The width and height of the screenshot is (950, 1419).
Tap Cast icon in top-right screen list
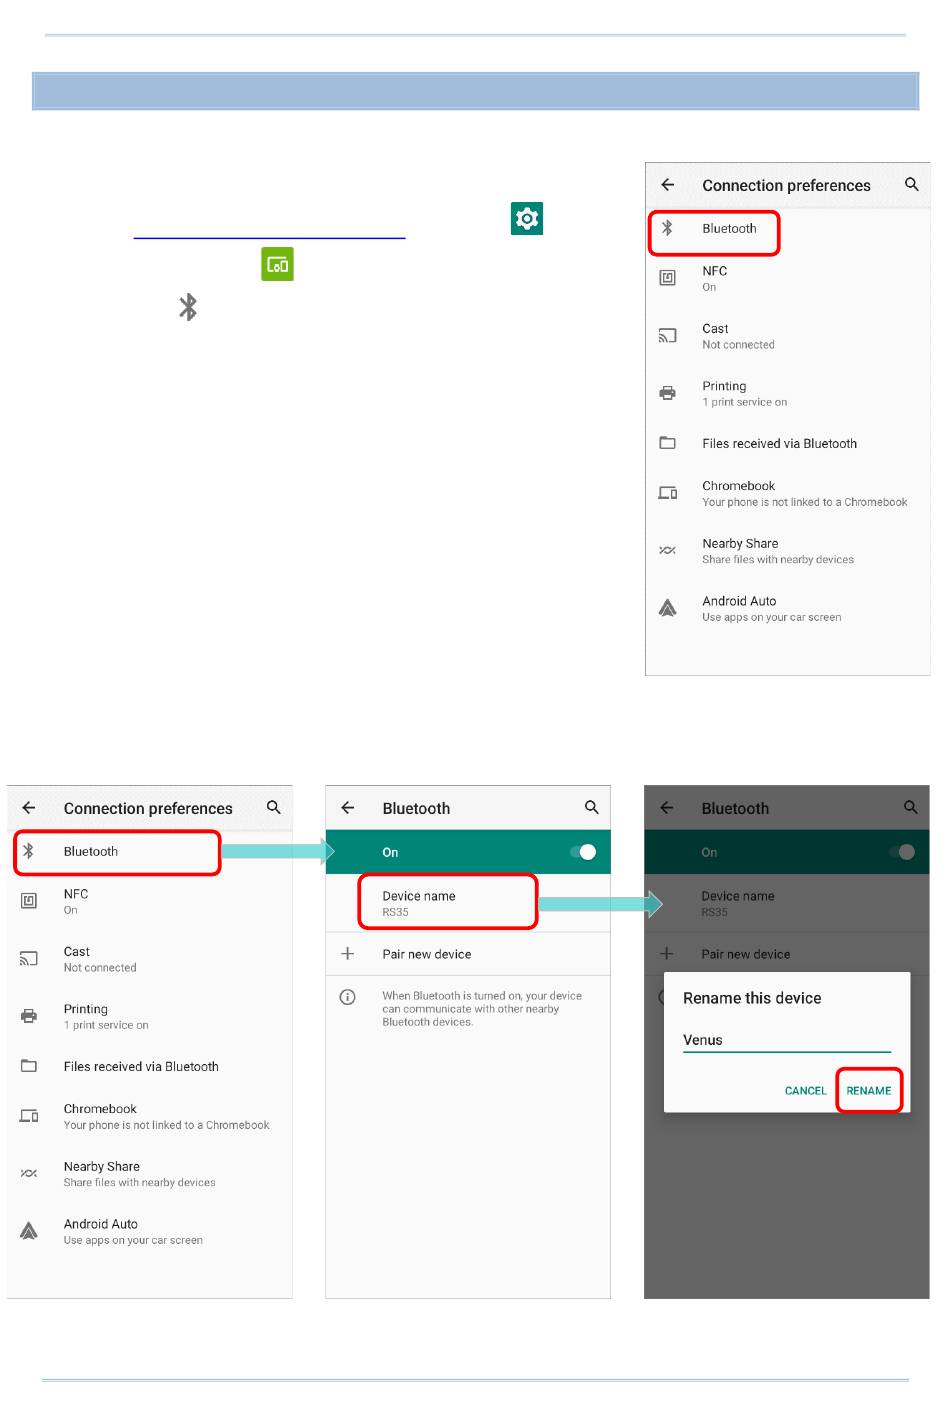(667, 336)
